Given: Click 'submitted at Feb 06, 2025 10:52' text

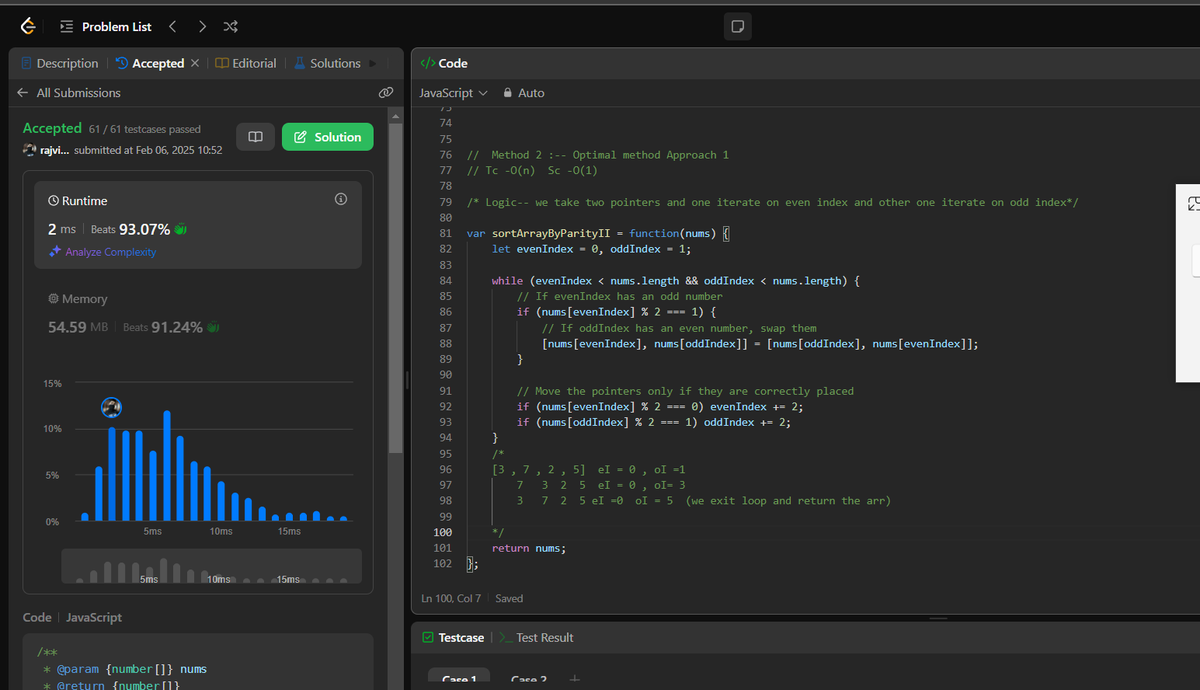Looking at the screenshot, I should click(x=148, y=150).
